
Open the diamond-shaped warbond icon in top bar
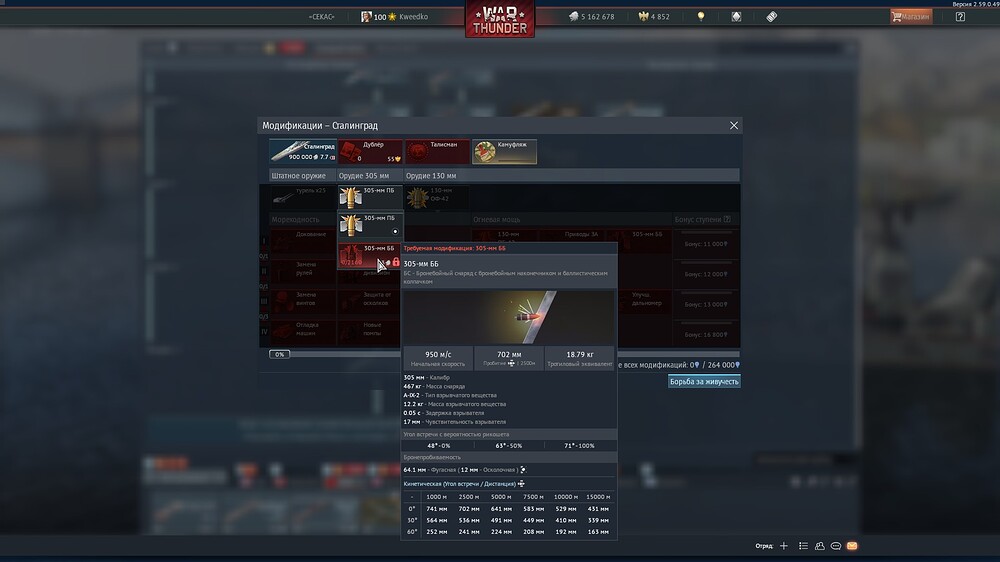click(x=736, y=17)
